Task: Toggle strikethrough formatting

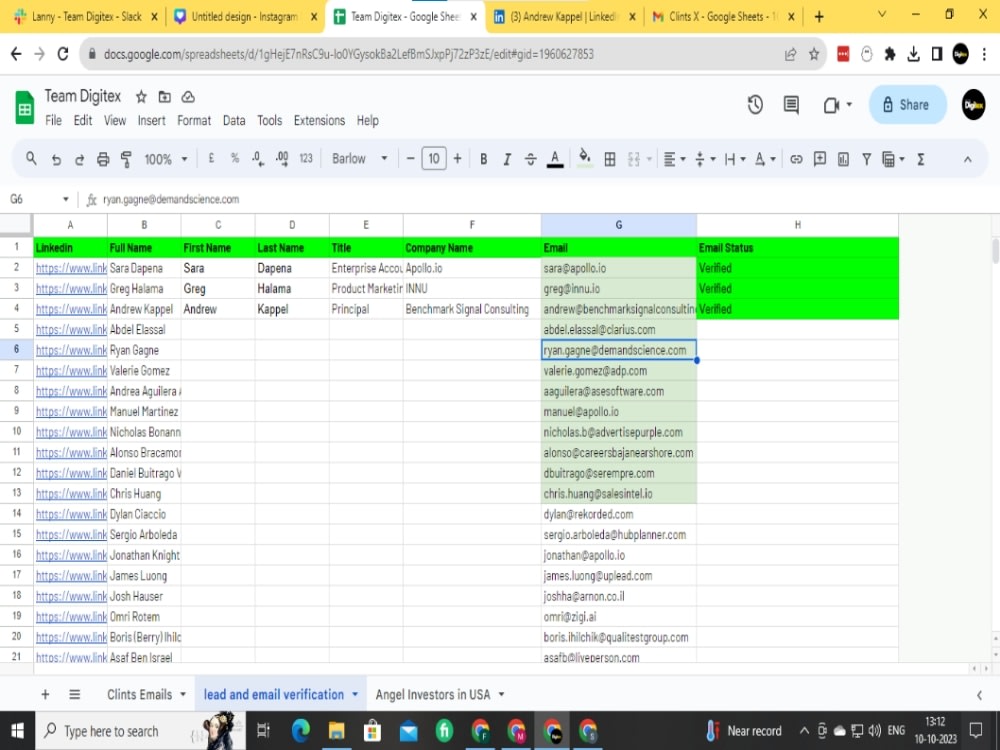Action: tap(531, 159)
